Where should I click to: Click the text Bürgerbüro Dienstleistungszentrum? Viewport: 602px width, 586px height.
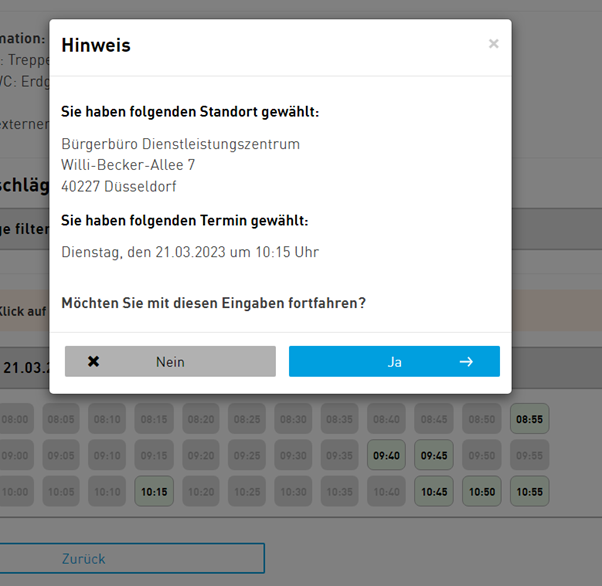[180, 144]
